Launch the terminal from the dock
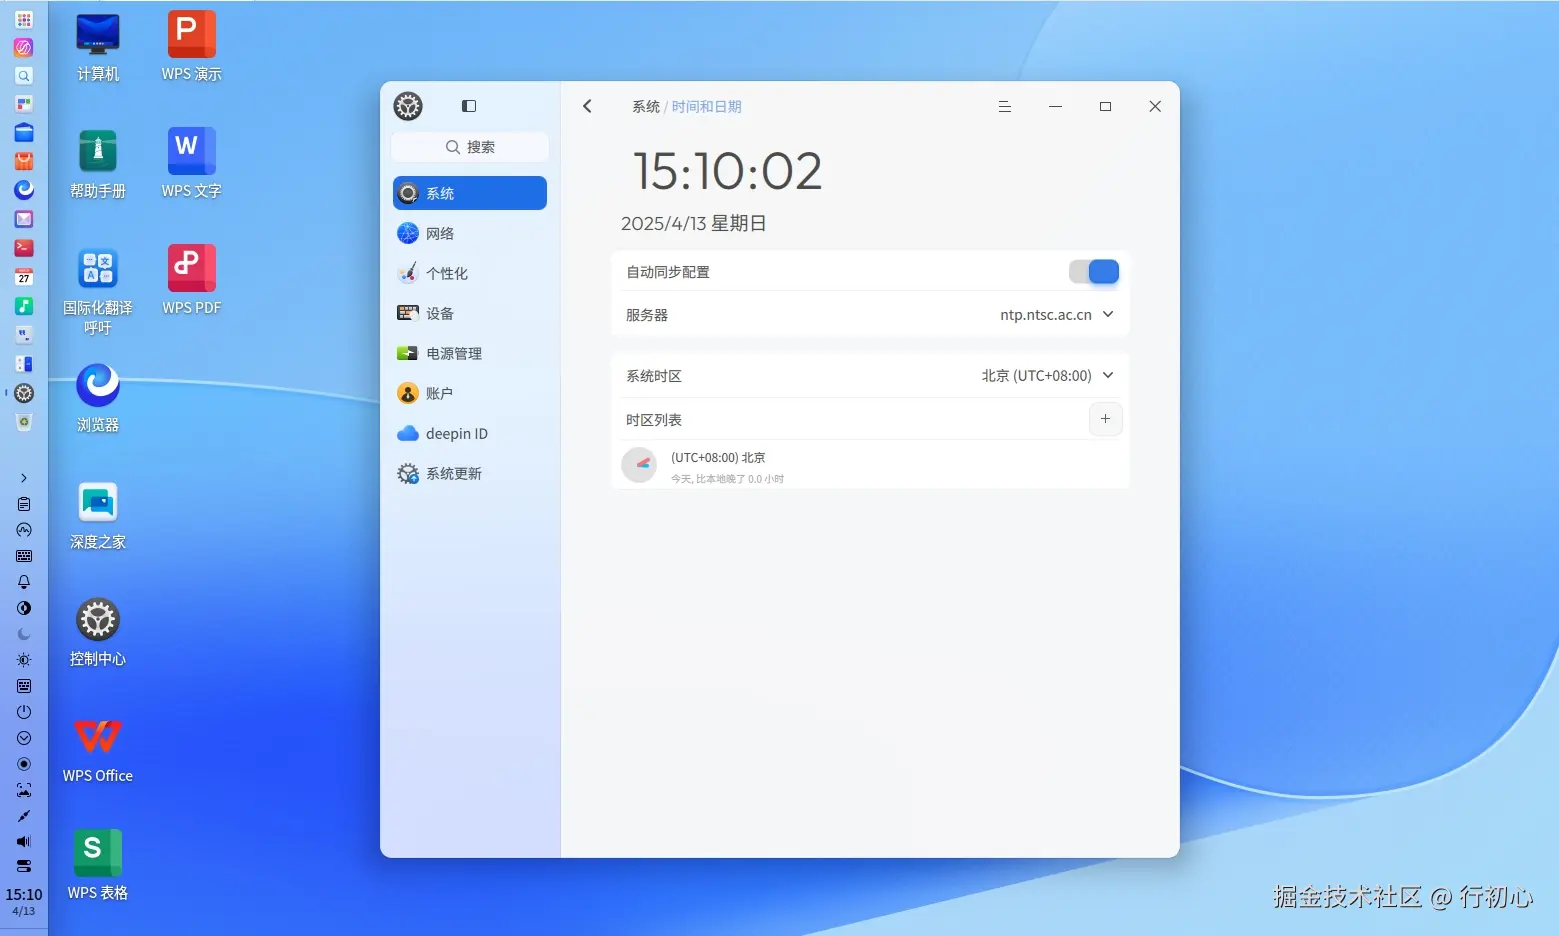This screenshot has width=1559, height=936. [x=24, y=248]
